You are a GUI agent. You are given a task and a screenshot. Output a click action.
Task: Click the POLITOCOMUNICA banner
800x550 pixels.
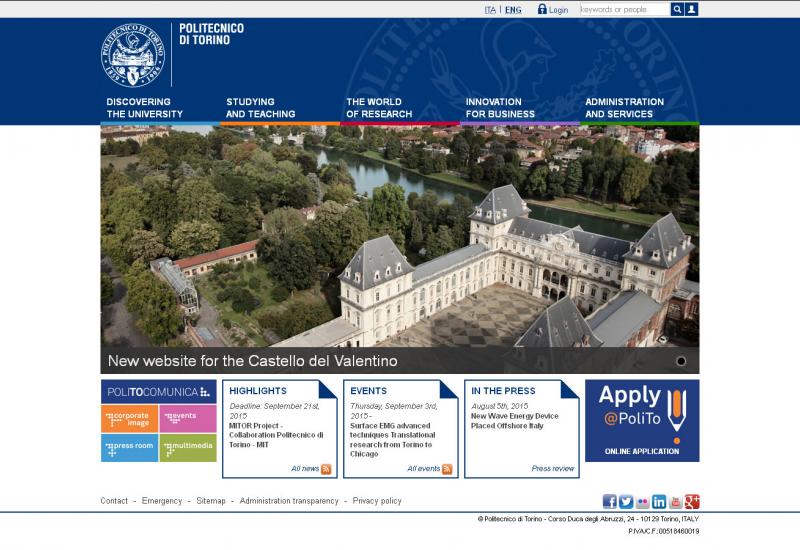point(159,392)
